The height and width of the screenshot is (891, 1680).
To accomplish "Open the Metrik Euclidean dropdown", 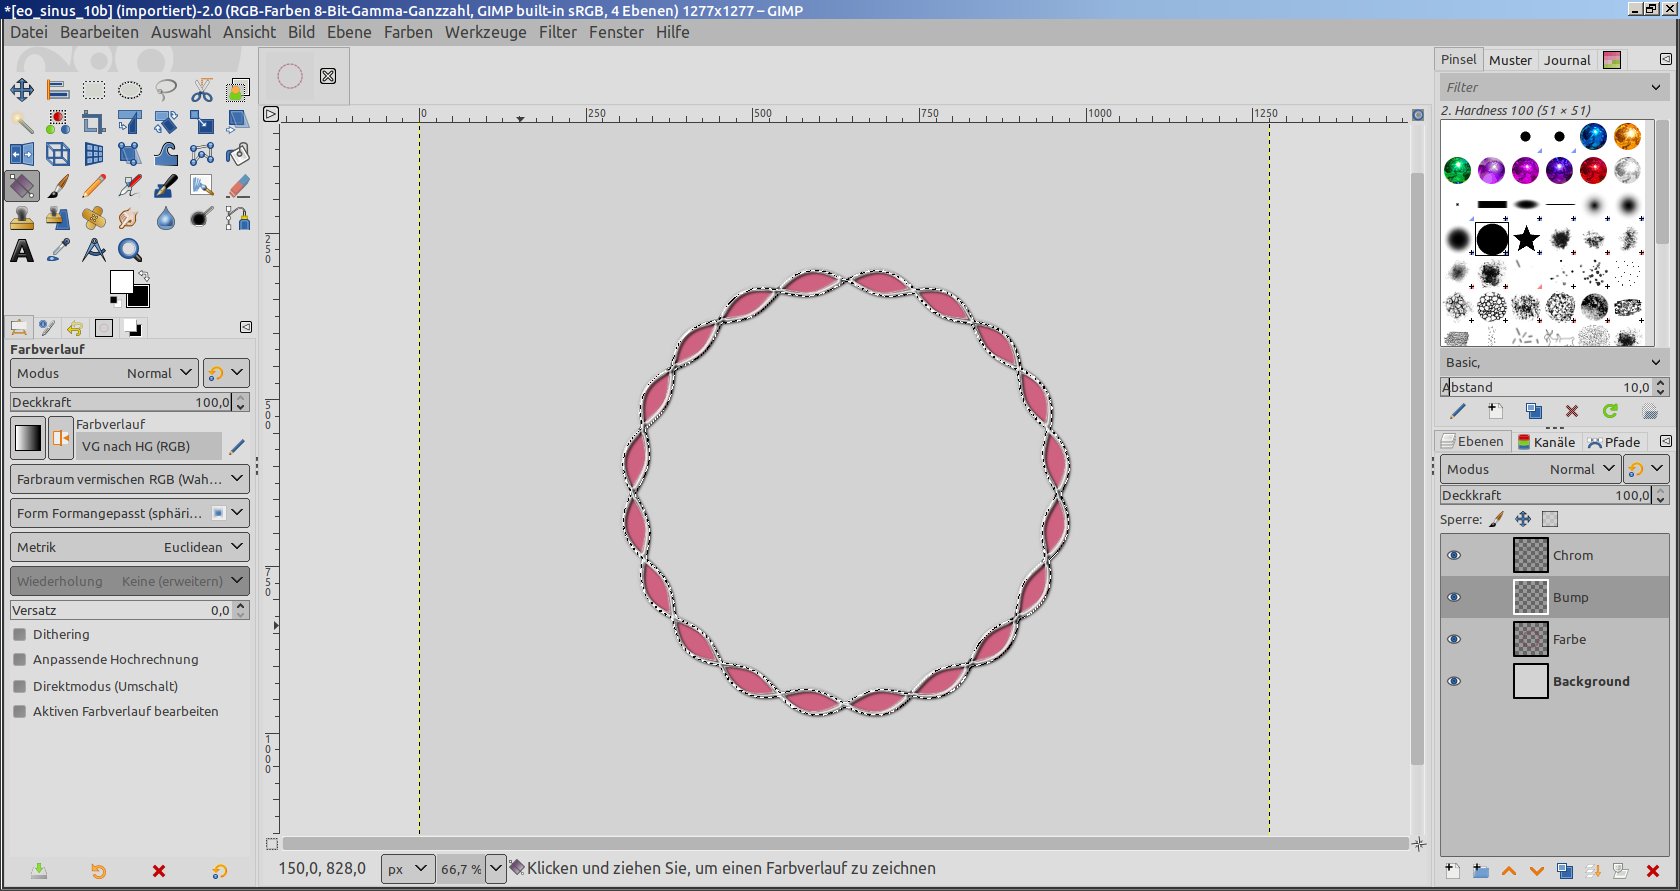I will pos(129,547).
